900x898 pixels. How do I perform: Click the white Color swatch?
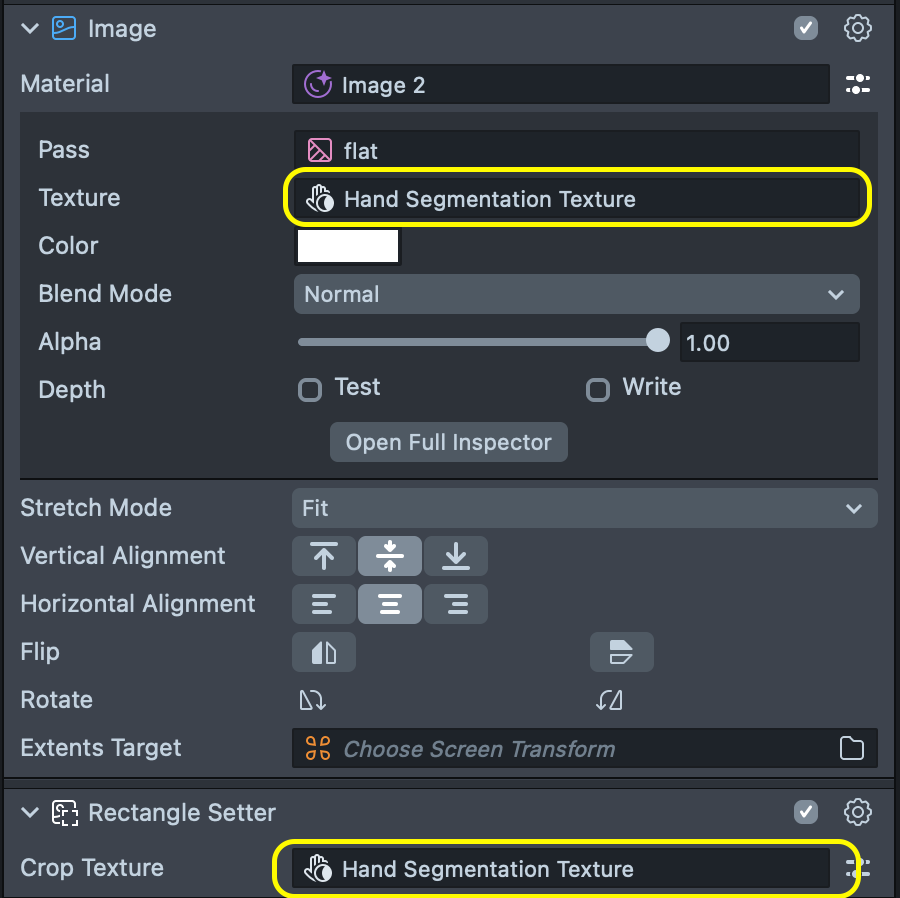(x=348, y=246)
